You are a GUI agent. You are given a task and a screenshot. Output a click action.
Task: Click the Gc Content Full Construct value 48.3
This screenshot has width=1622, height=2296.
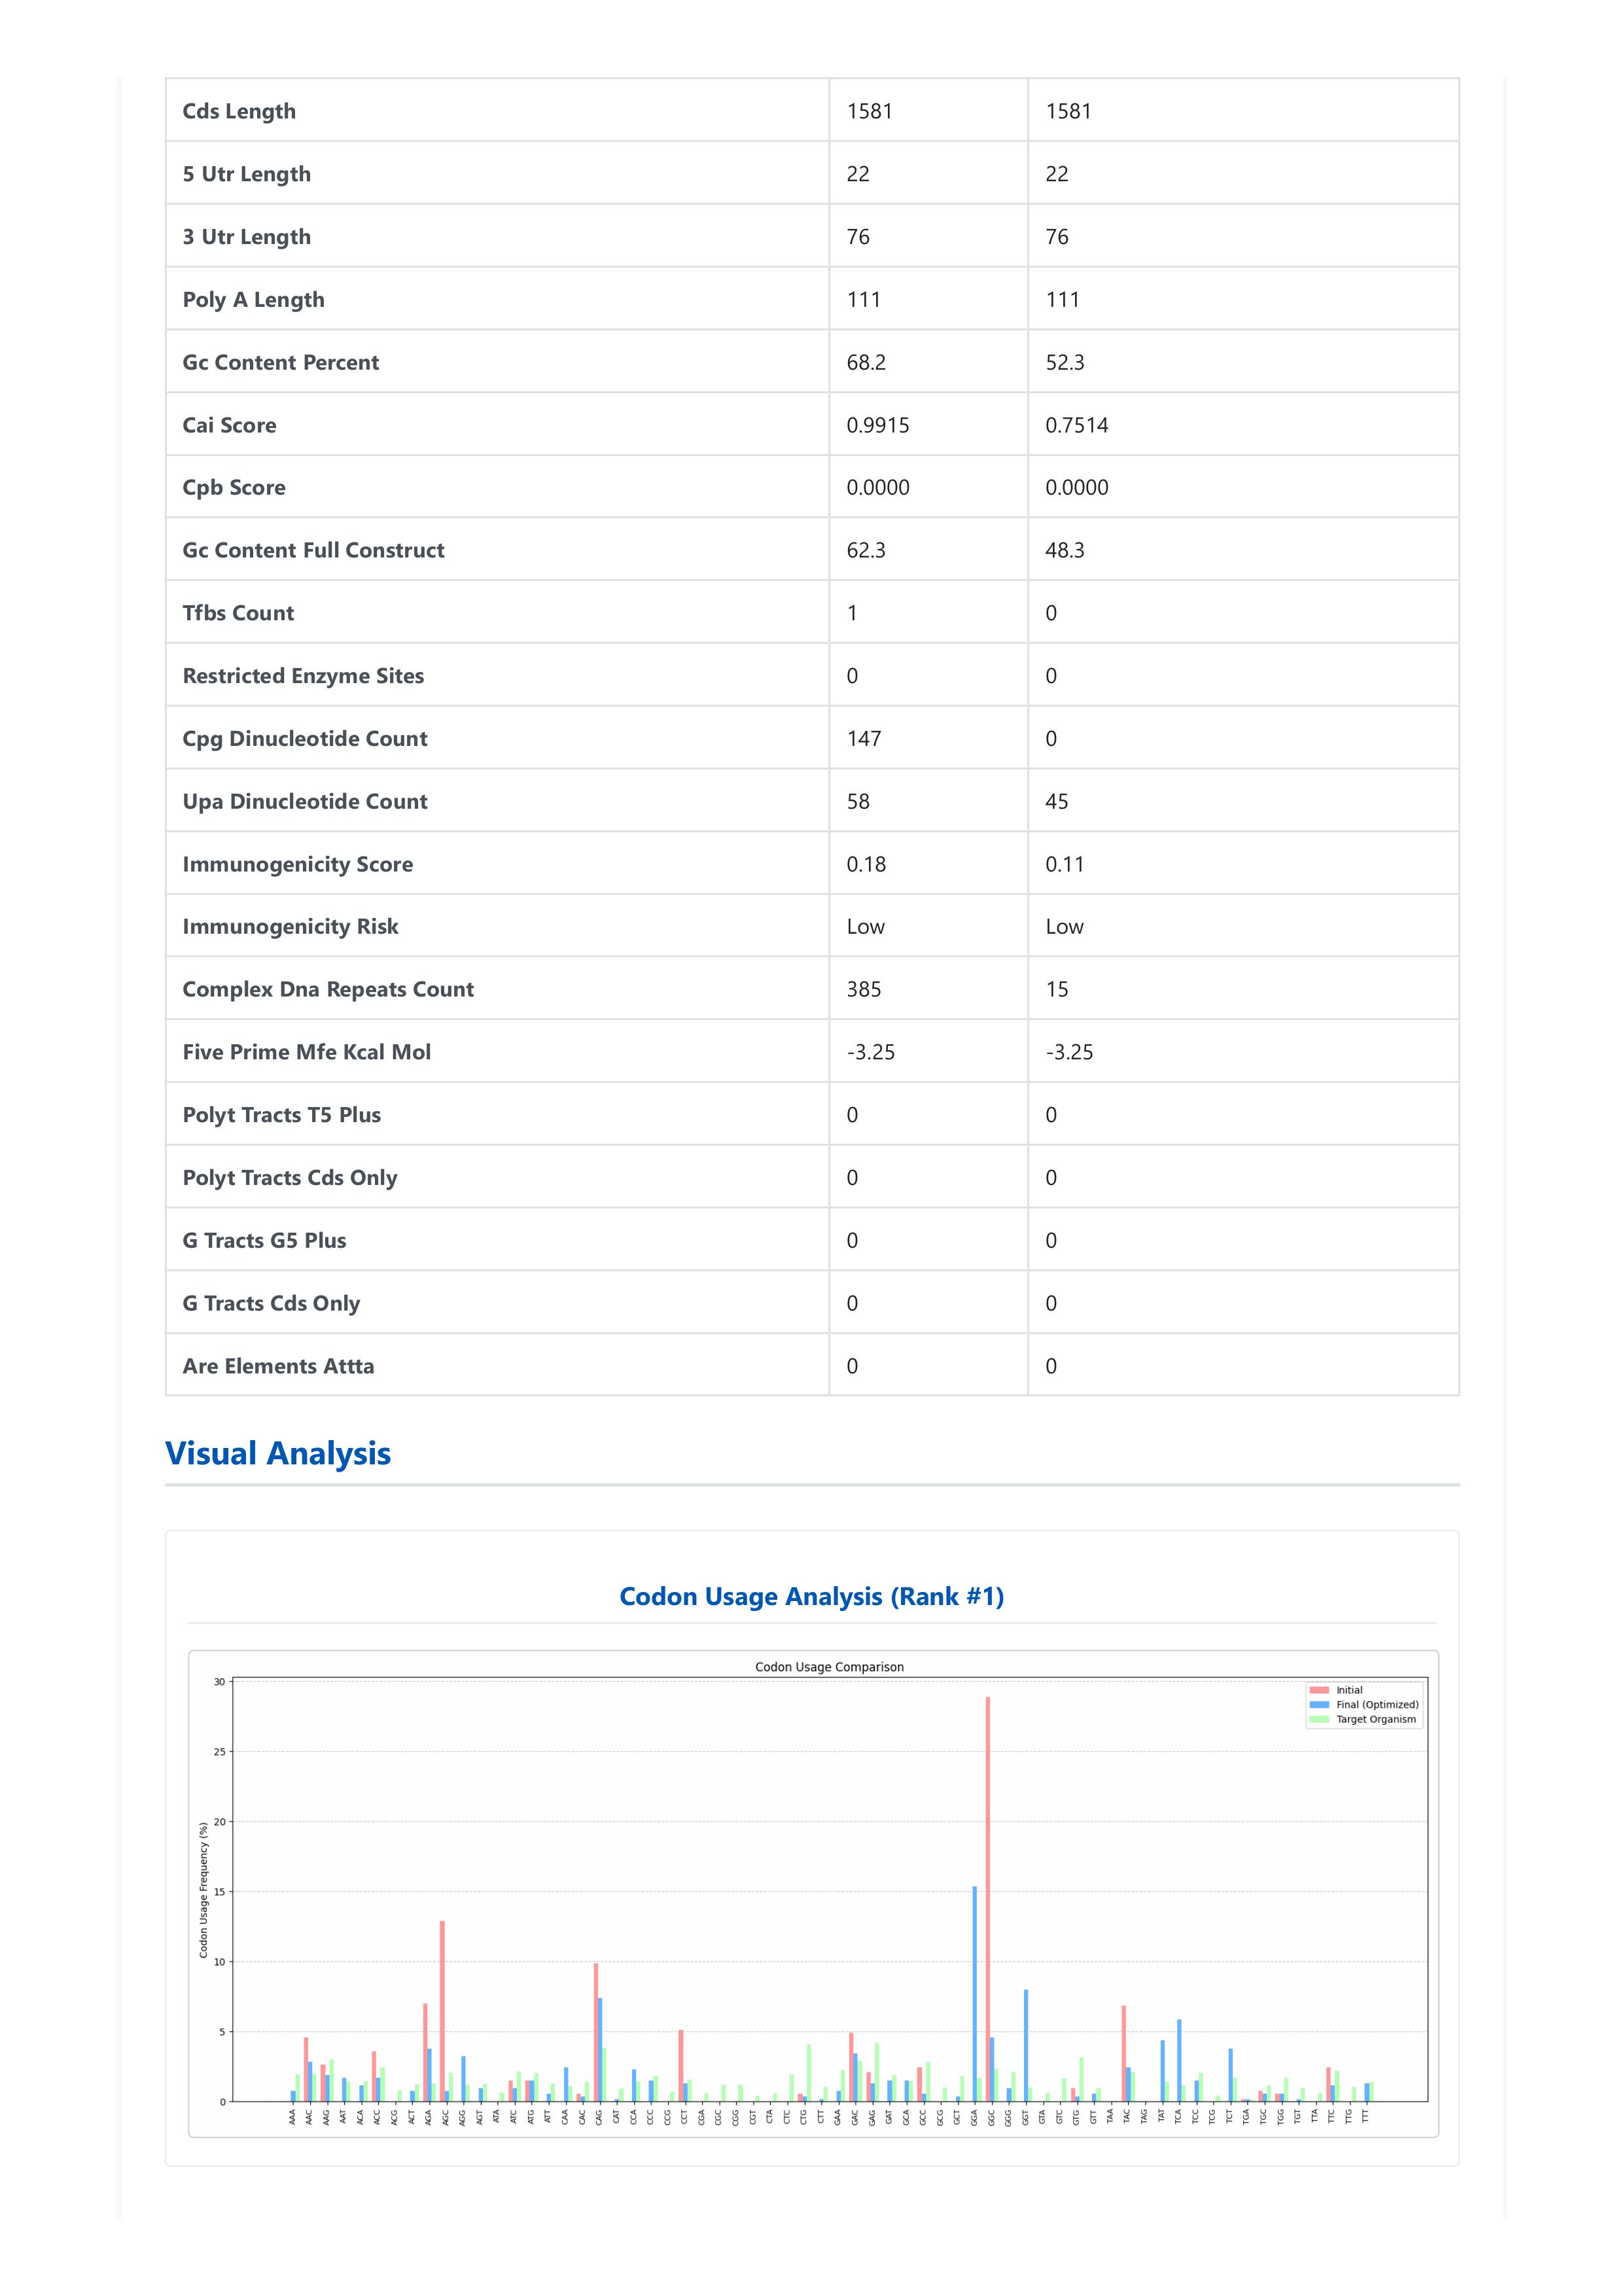(x=1065, y=550)
